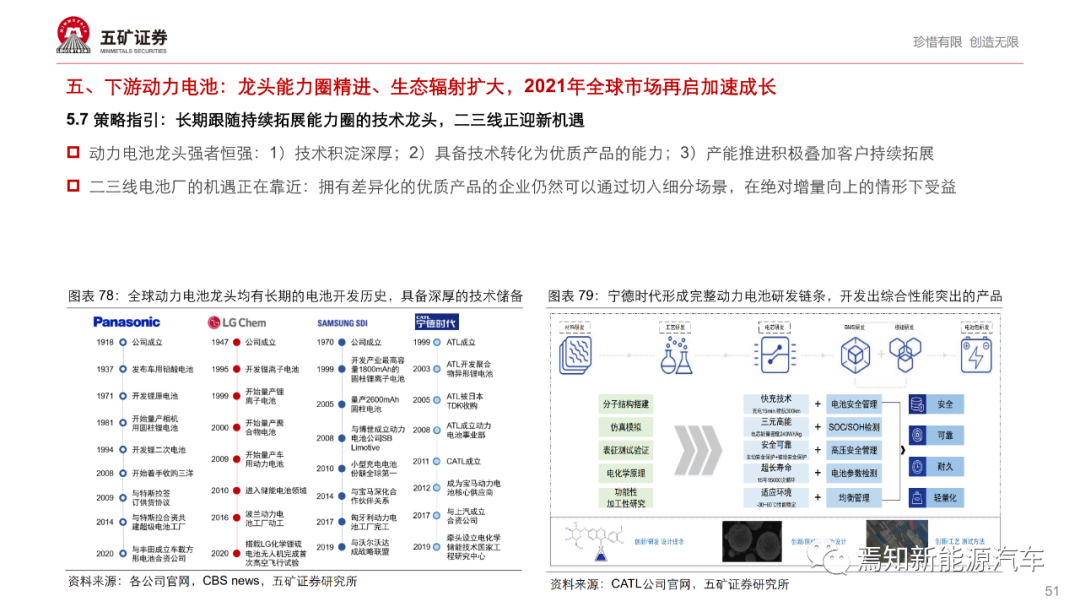This screenshot has width=1080, height=607.
Task: Select the 安全可靠 box
Action: (x=776, y=450)
